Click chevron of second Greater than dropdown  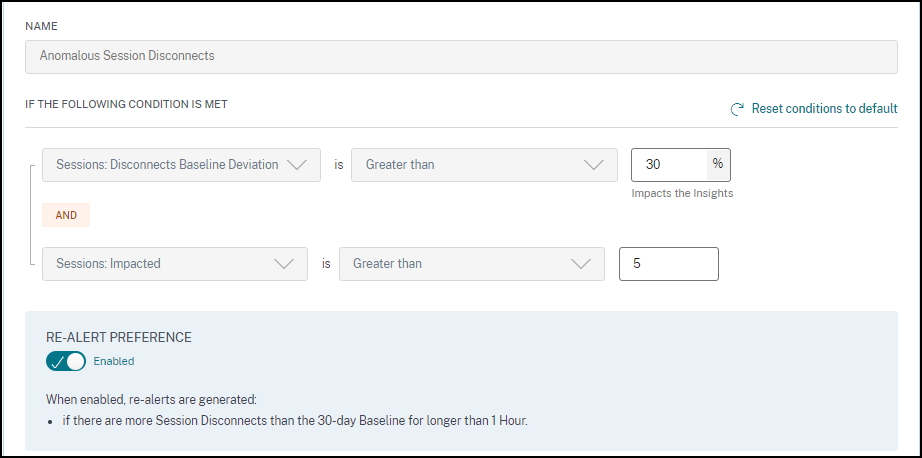tap(580, 264)
